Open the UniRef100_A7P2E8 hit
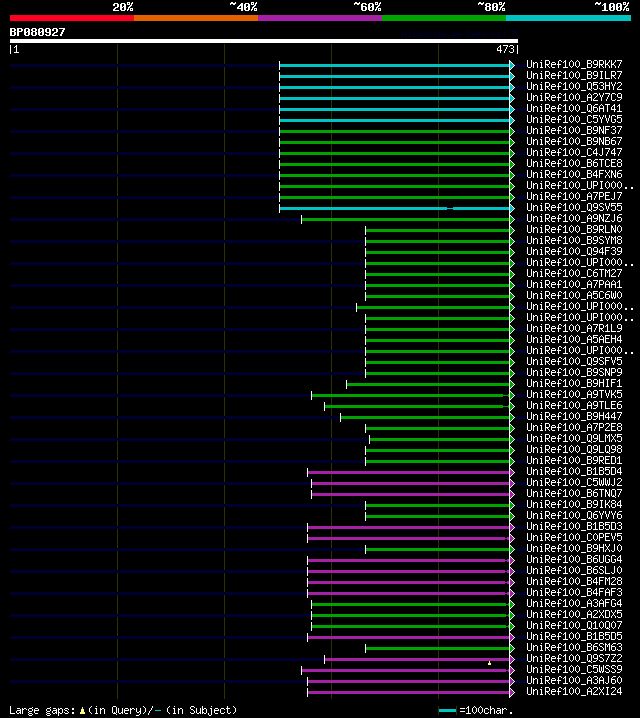The width and height of the screenshot is (640, 718). [574, 427]
